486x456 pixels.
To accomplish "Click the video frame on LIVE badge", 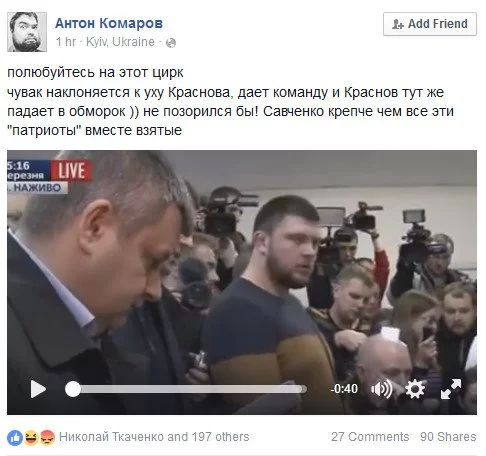I will pyautogui.click(x=71, y=171).
